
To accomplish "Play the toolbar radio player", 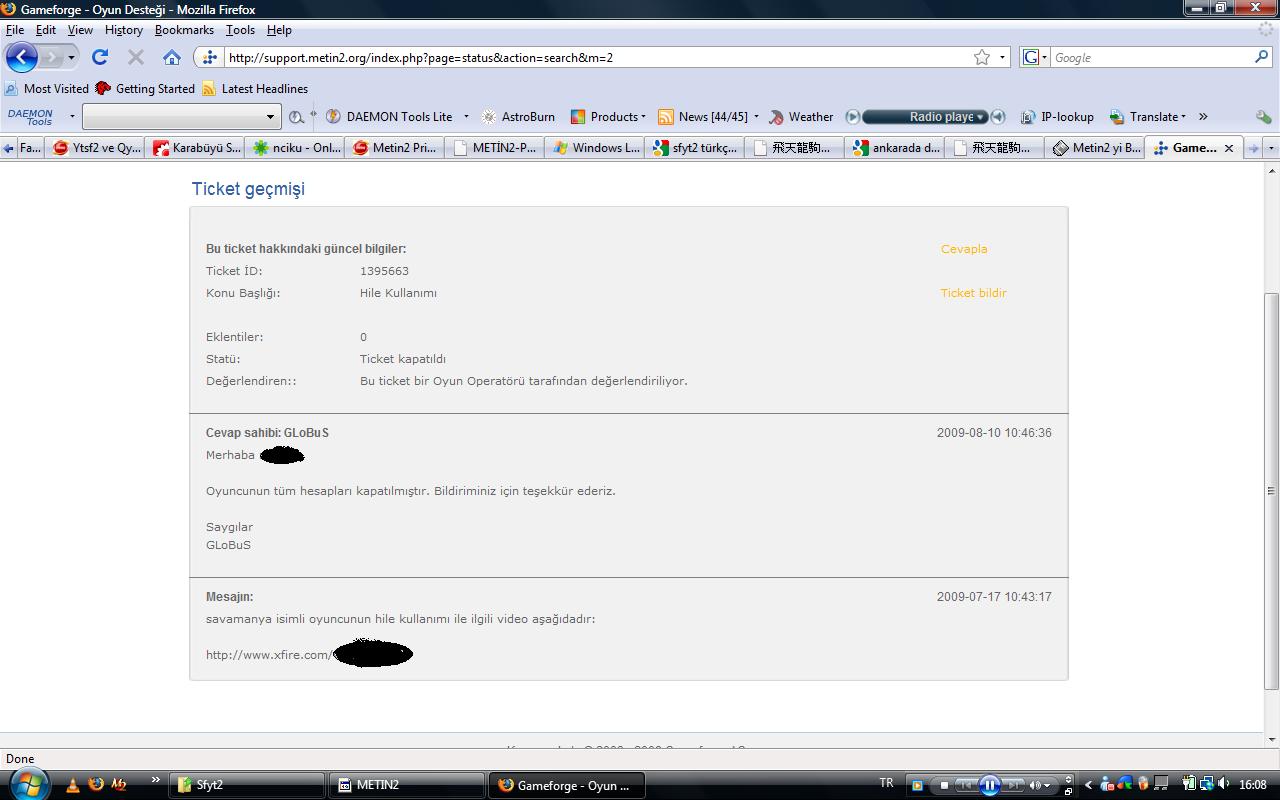I will pyautogui.click(x=853, y=117).
